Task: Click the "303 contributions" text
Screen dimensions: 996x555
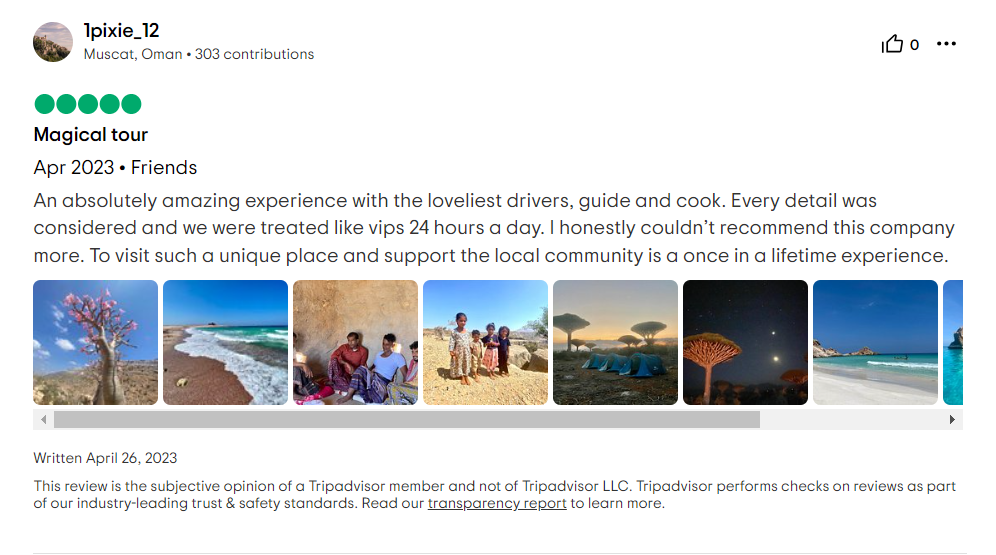Action: click(254, 54)
